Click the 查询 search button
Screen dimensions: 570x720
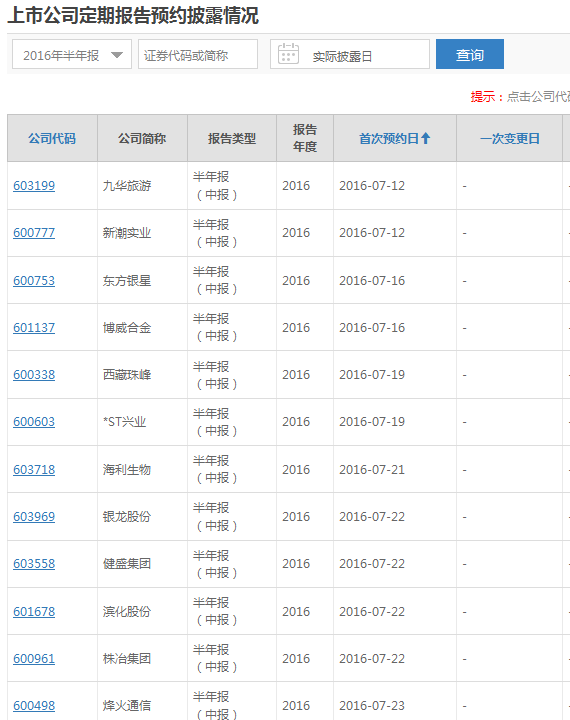tap(469, 54)
